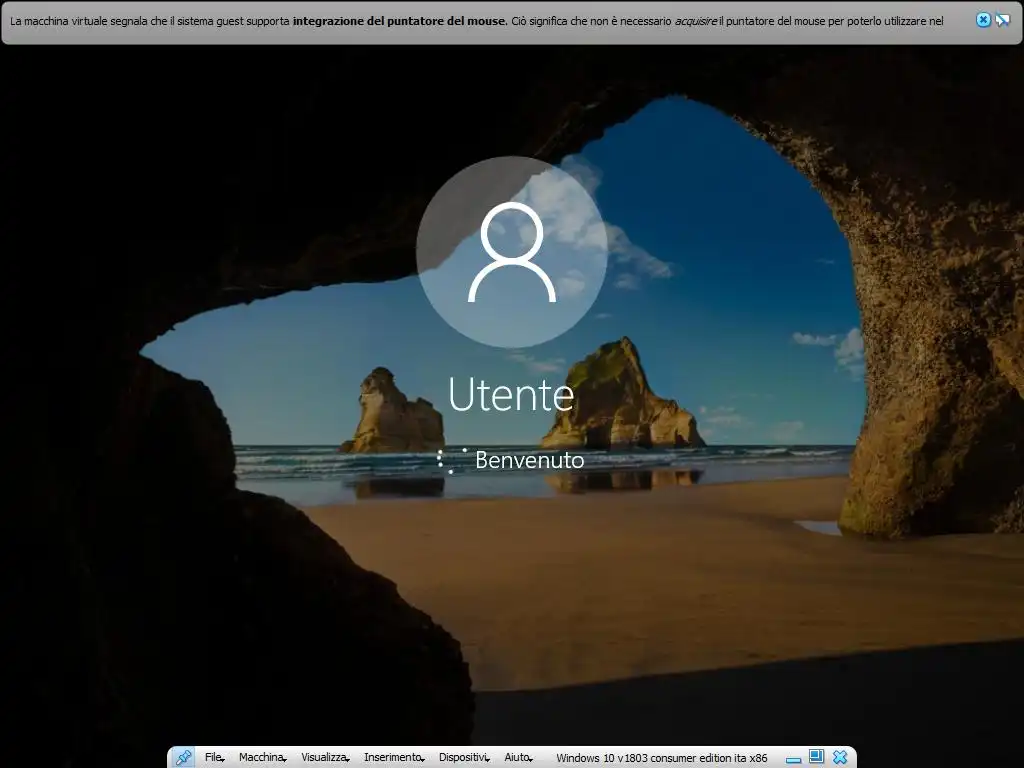Open the Dispositivi menu
Screen dimensions: 1024x768
[x=464, y=758]
